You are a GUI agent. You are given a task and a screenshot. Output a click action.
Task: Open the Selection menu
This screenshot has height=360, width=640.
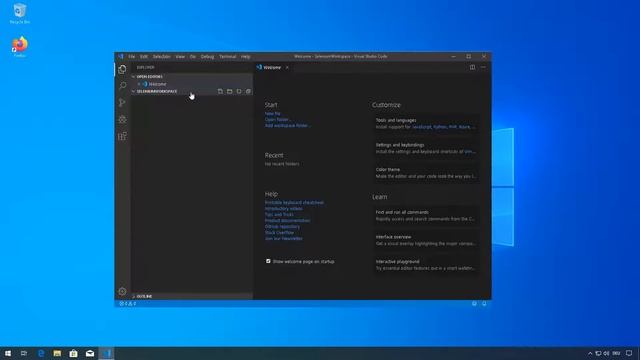tap(162, 57)
